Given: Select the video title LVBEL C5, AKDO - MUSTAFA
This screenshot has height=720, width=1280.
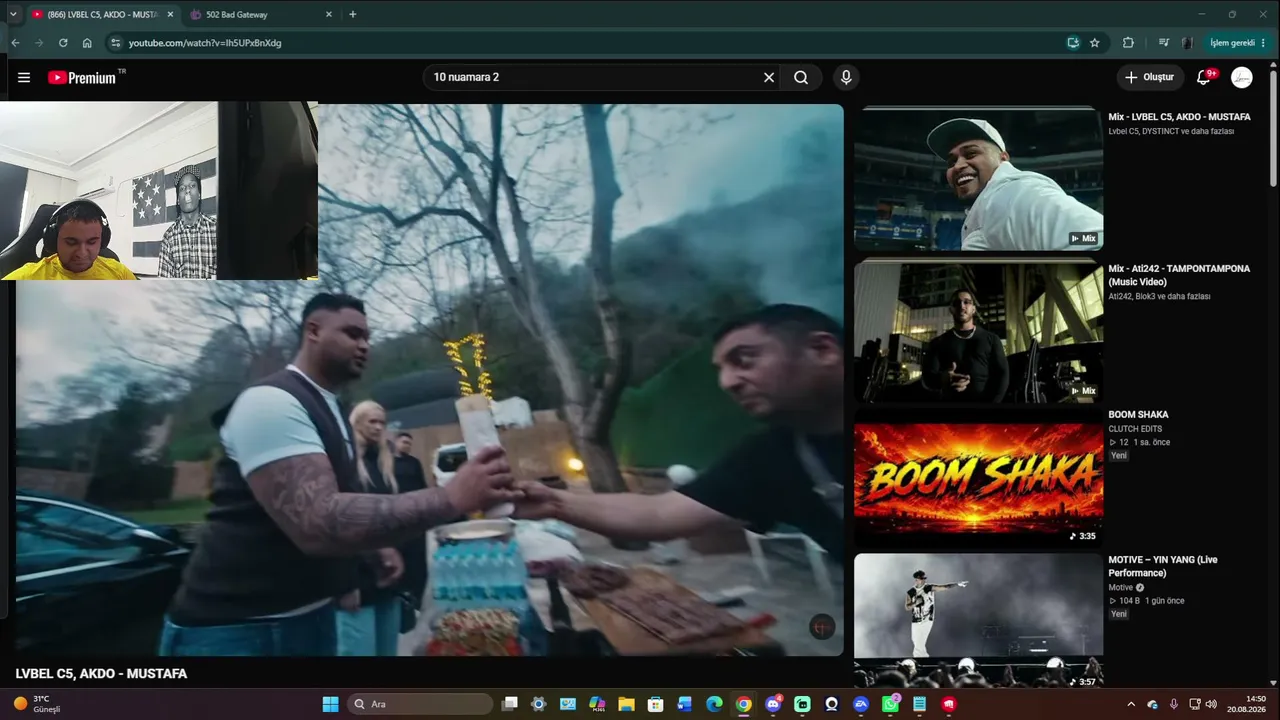Looking at the screenshot, I should 101,674.
